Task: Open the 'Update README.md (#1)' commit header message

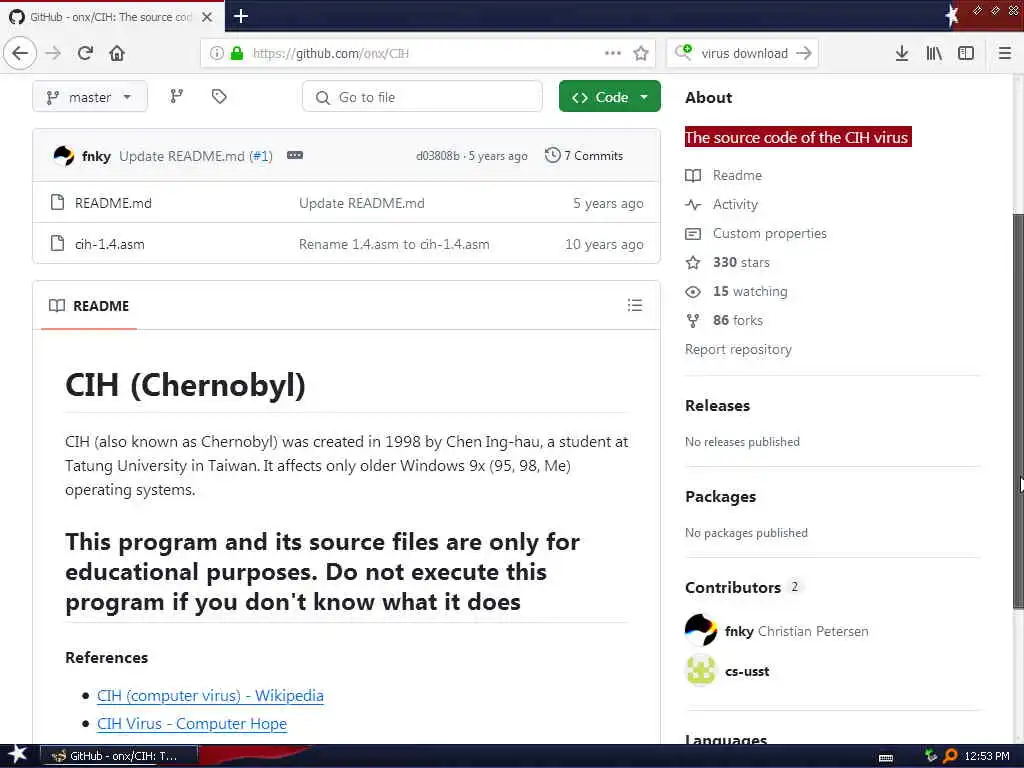Action: (196, 156)
